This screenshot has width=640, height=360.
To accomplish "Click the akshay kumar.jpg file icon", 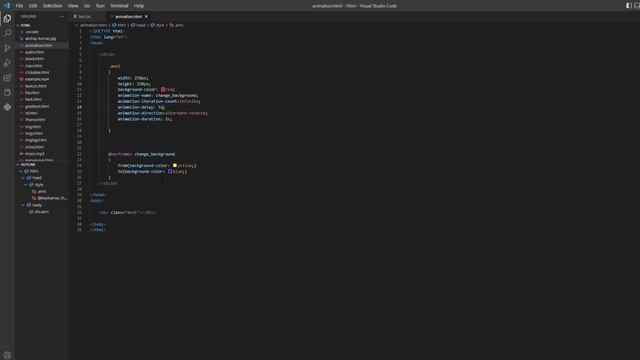I will click(x=22, y=38).
